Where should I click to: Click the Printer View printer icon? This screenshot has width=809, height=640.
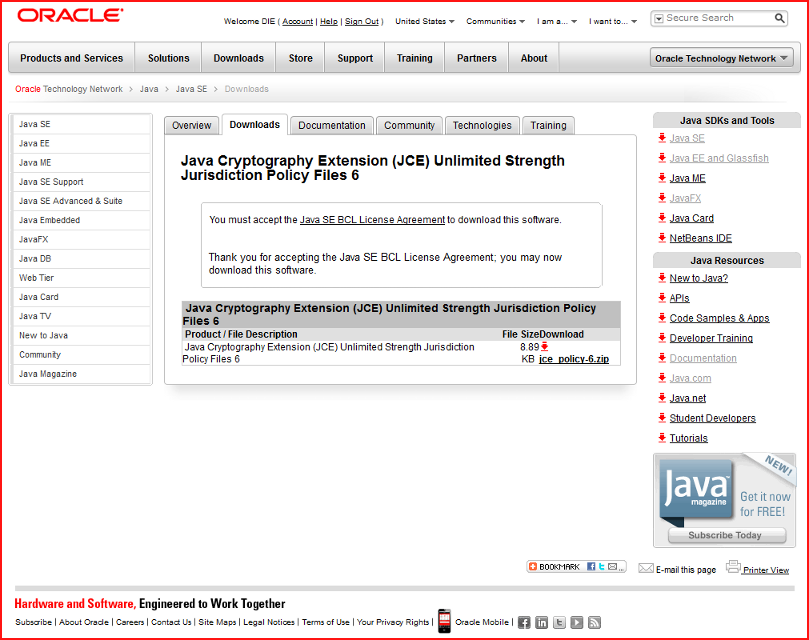(x=733, y=567)
